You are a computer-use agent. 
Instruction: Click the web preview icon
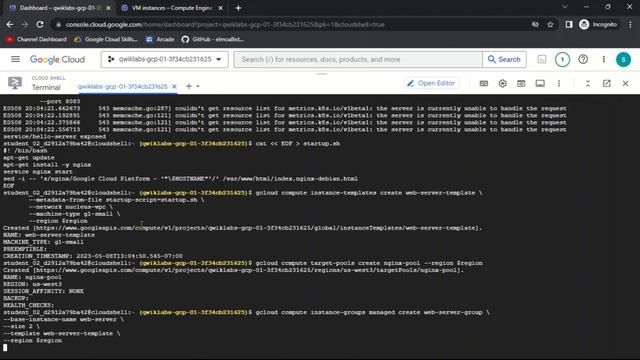point(521,83)
